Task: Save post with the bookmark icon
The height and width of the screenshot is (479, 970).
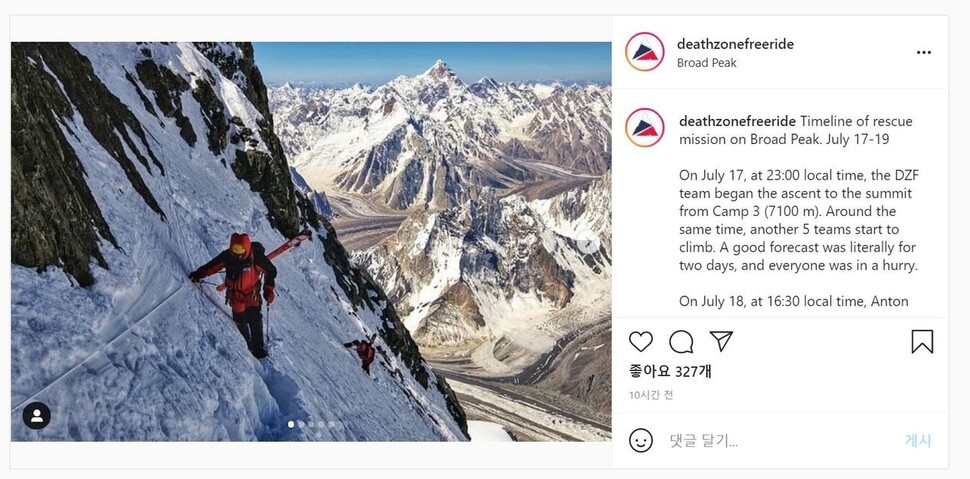Action: click(x=922, y=341)
